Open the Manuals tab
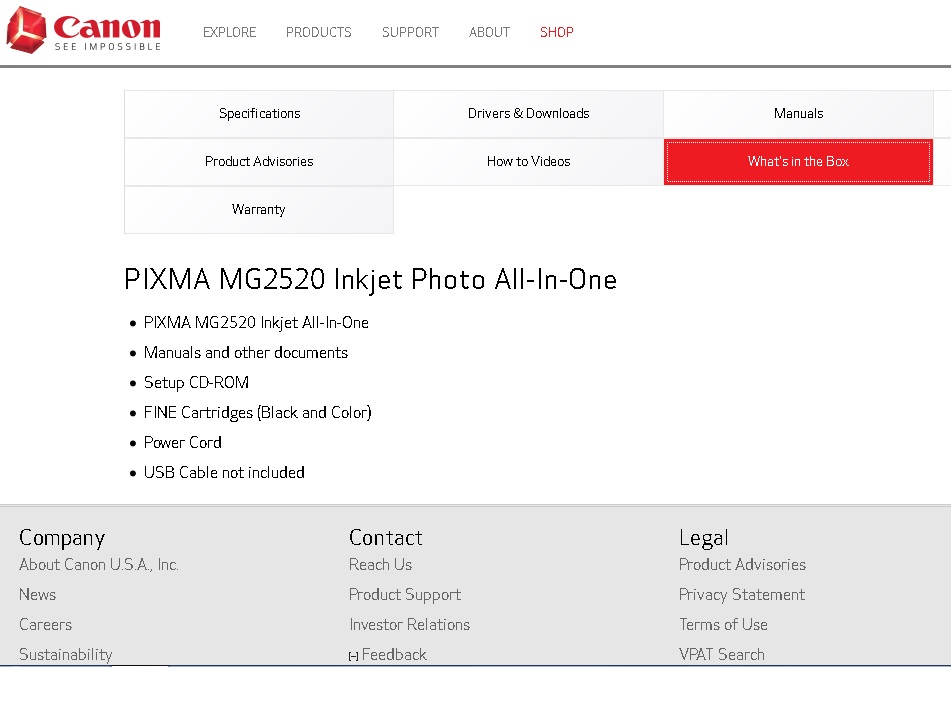 pyautogui.click(x=798, y=114)
